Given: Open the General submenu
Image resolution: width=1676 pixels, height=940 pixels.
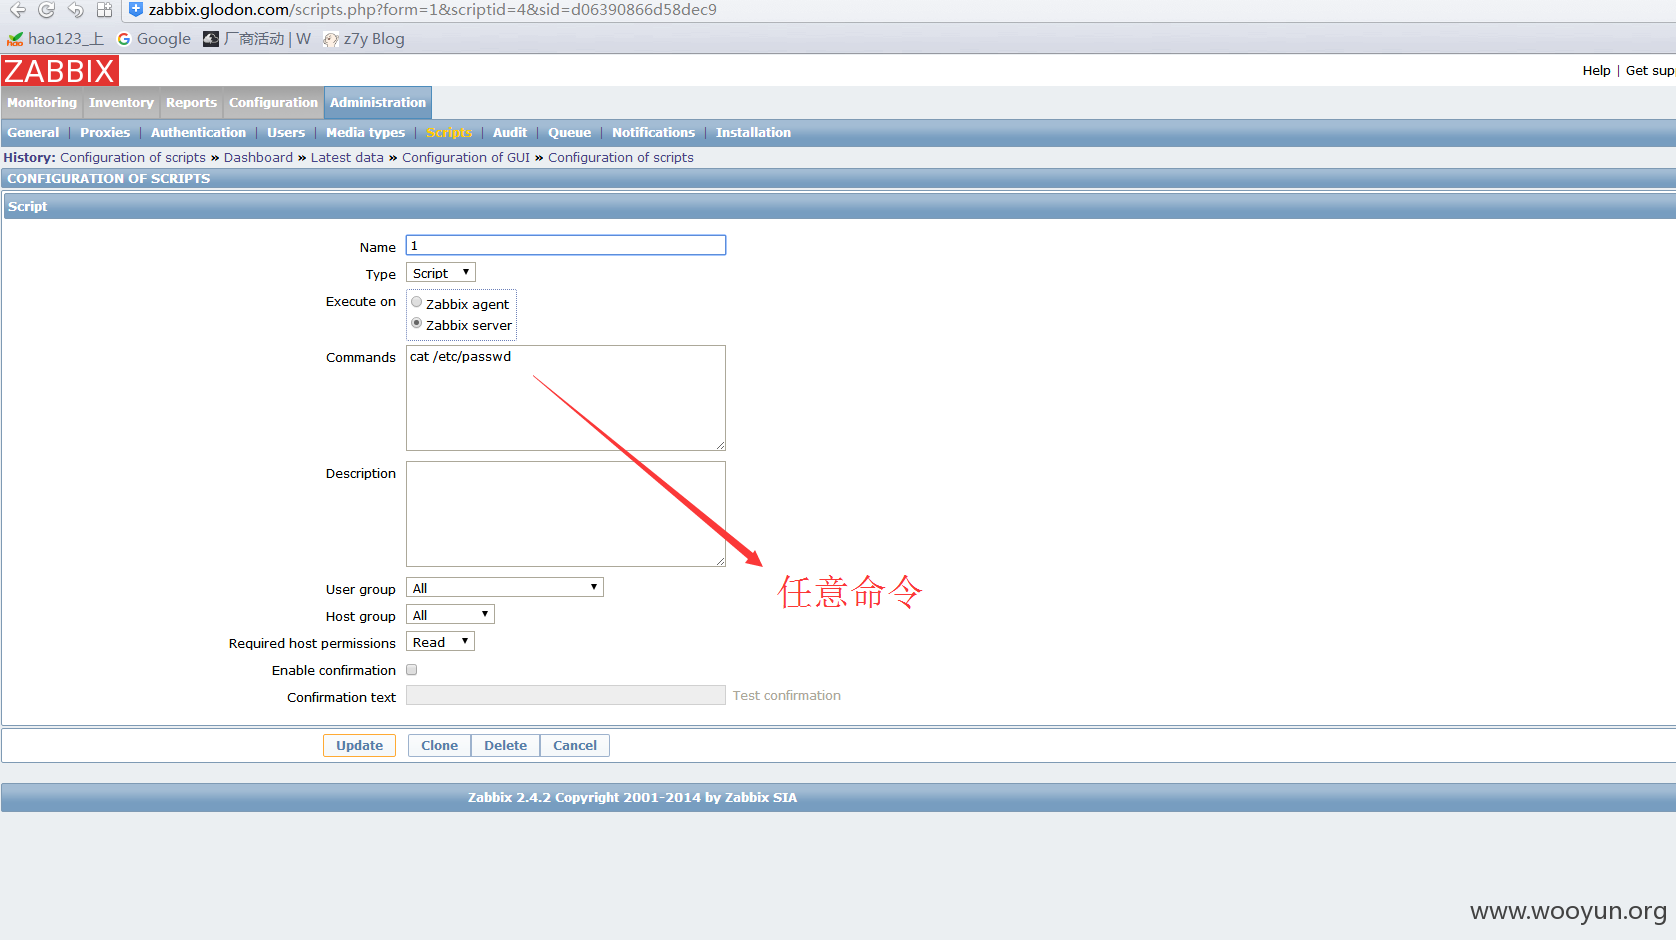Looking at the screenshot, I should (x=33, y=133).
